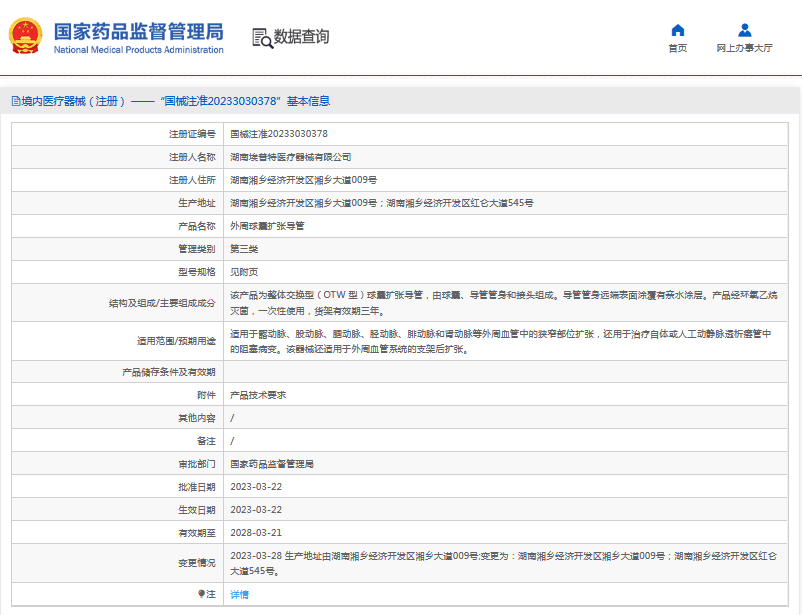
Task: Select registration number 国械注准20233030378 cell
Action: pos(279,134)
